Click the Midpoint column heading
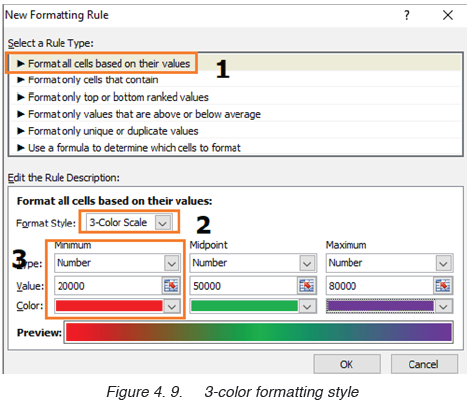 click(208, 245)
